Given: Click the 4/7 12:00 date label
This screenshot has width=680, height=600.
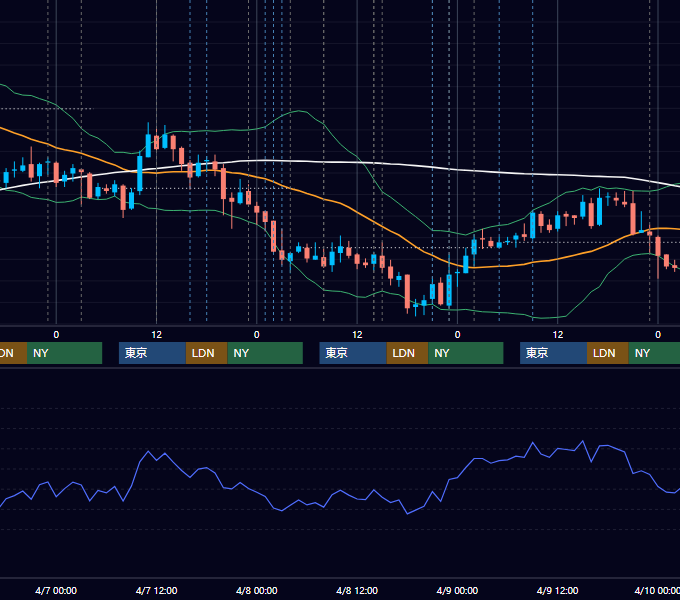Looking at the screenshot, I should pos(156,590).
